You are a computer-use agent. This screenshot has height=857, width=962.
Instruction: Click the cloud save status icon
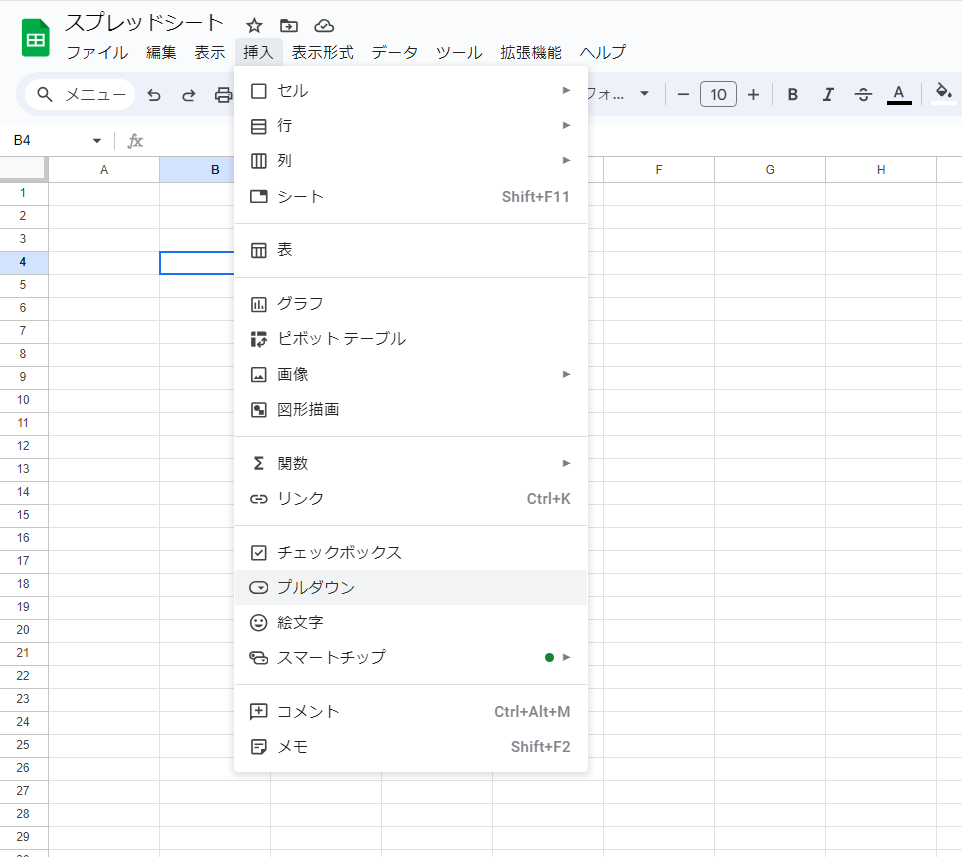[x=324, y=26]
